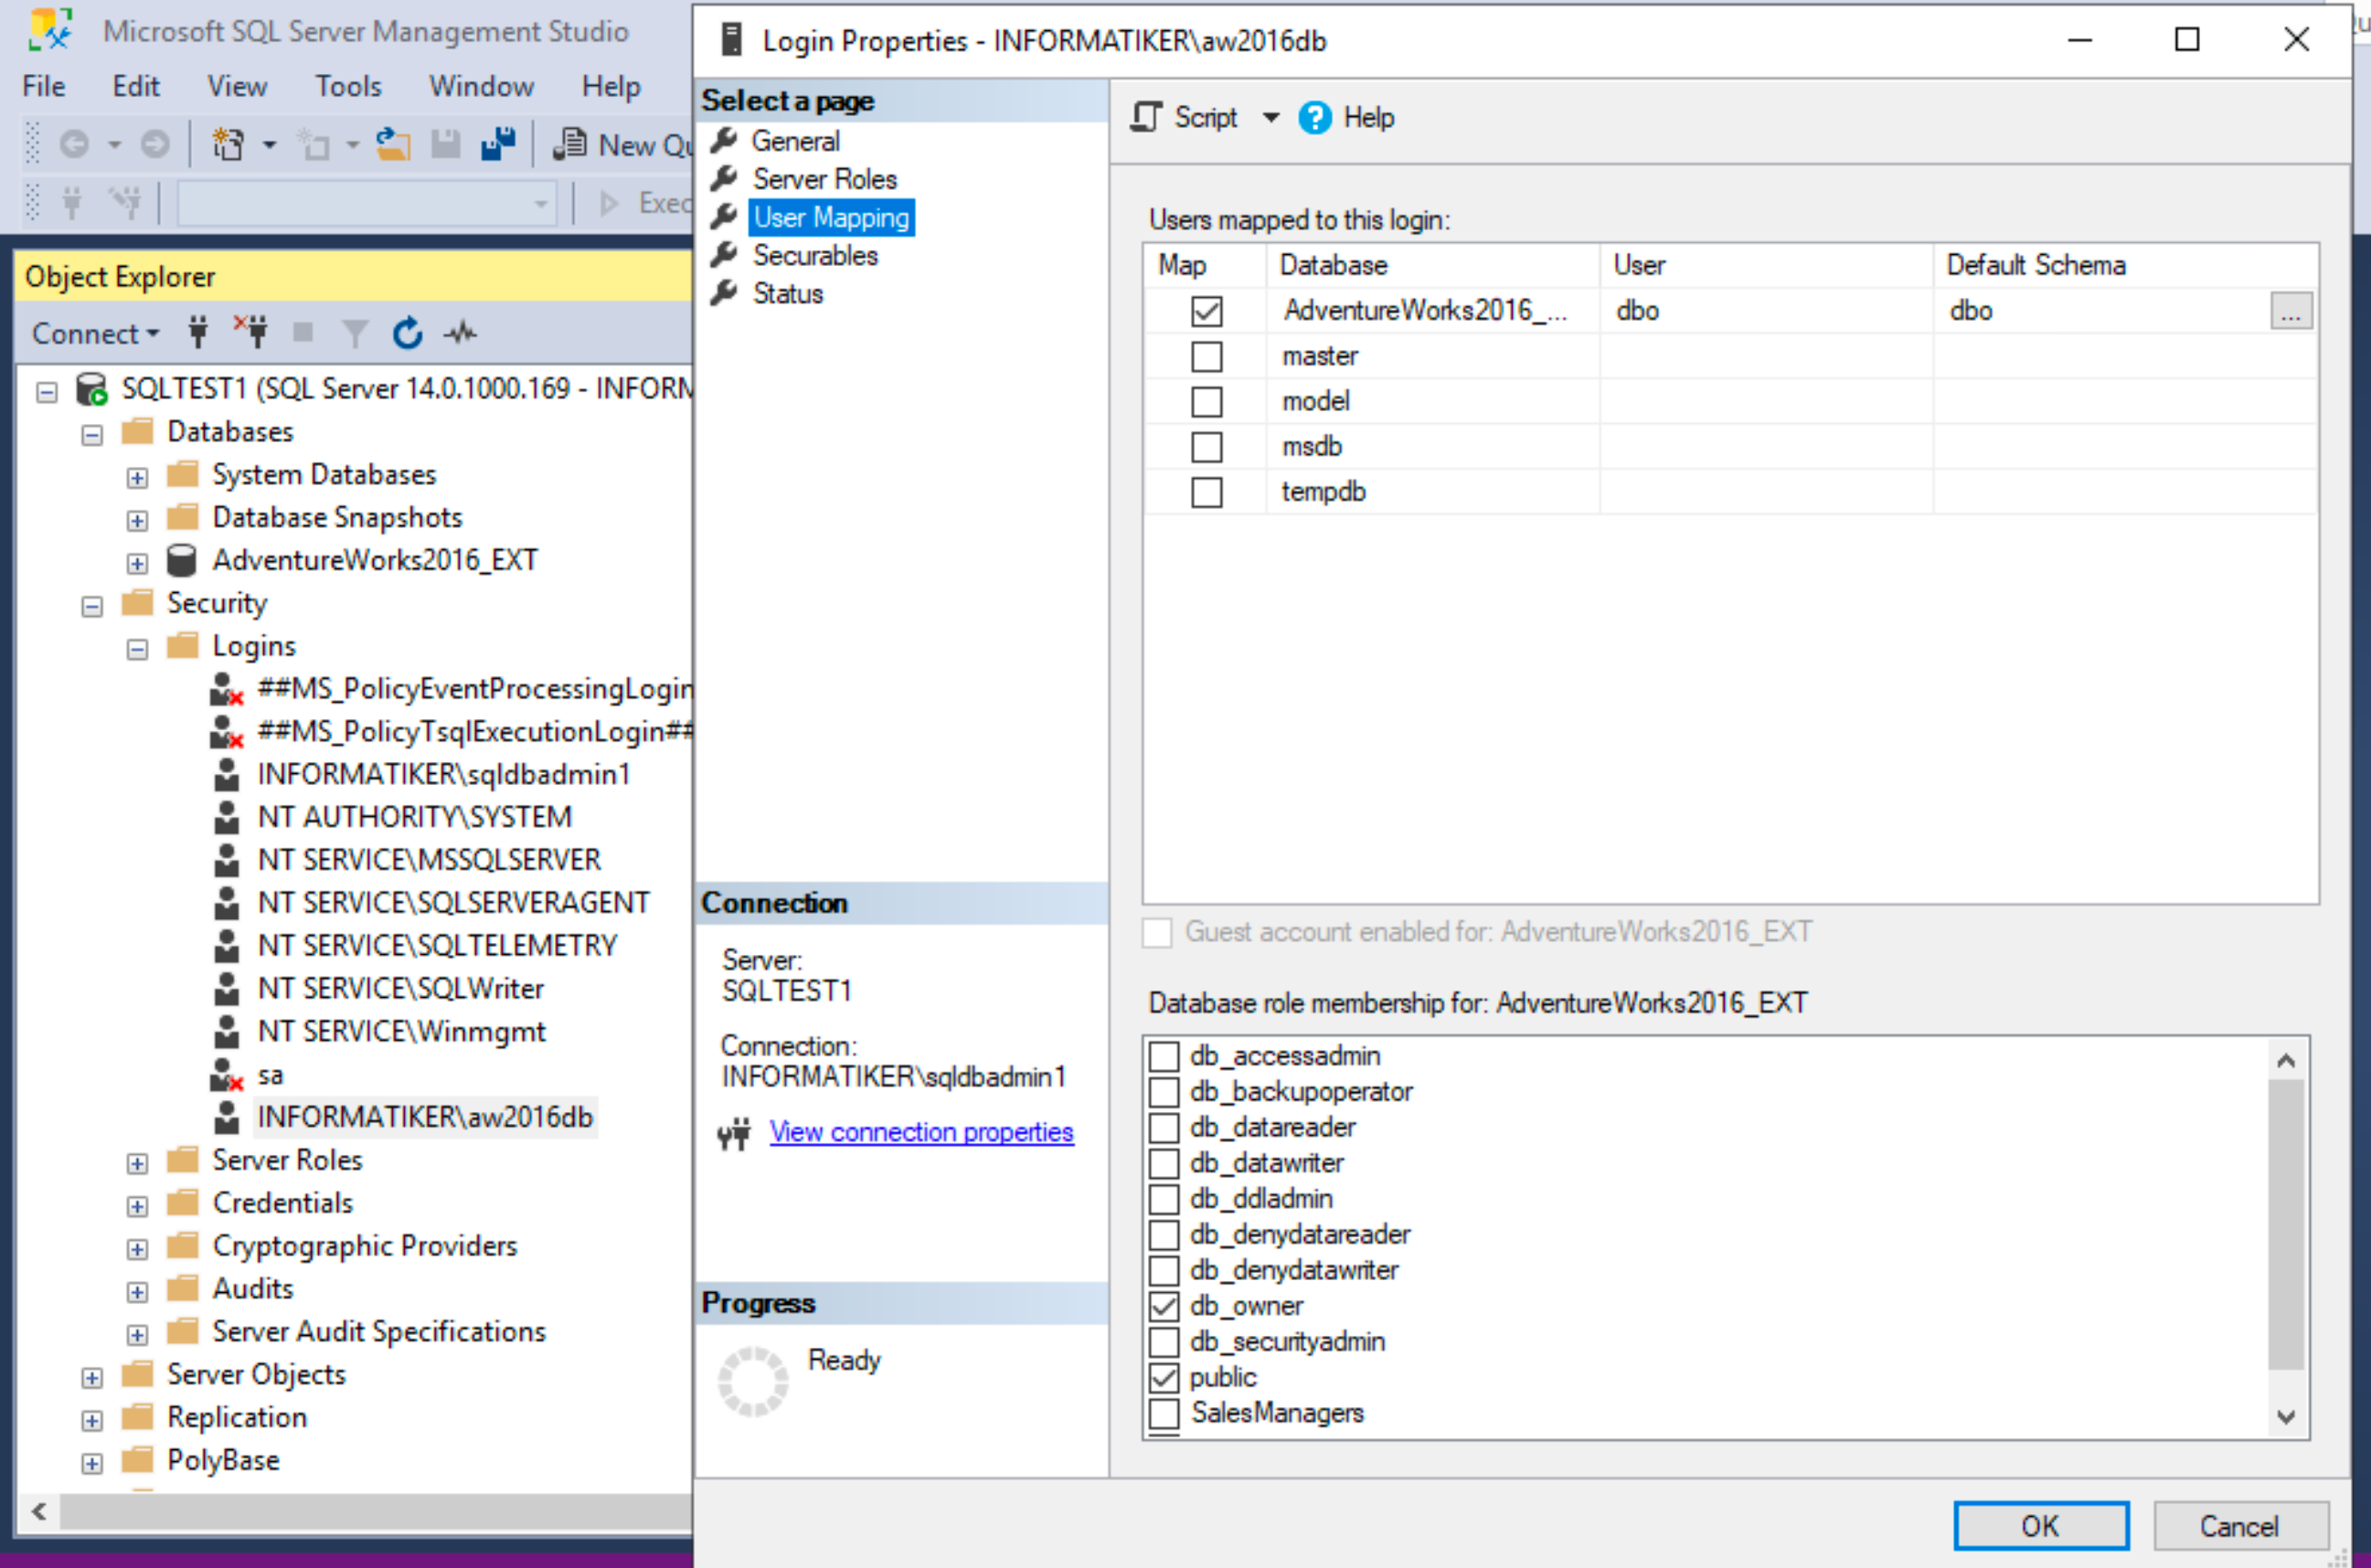Click the Script icon in Login Properties toolbar
The image size is (2371, 1568).
point(1146,117)
